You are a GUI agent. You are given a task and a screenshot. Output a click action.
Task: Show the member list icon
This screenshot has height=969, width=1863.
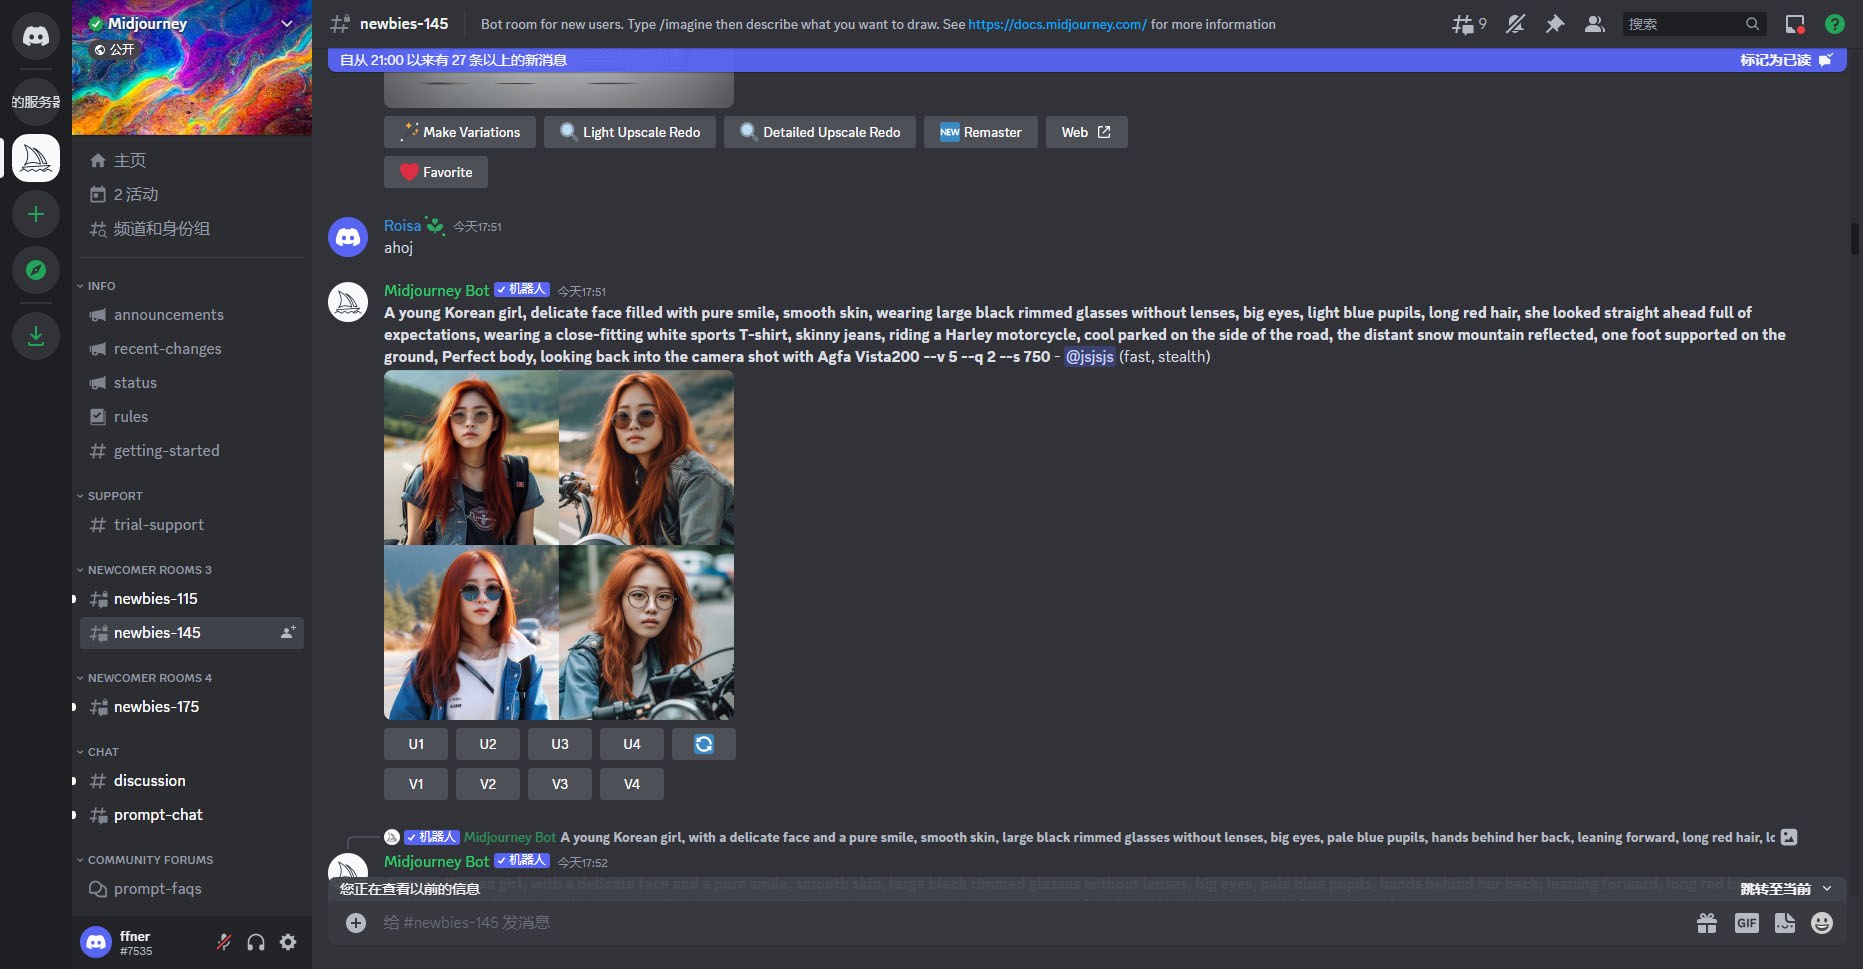click(1594, 24)
